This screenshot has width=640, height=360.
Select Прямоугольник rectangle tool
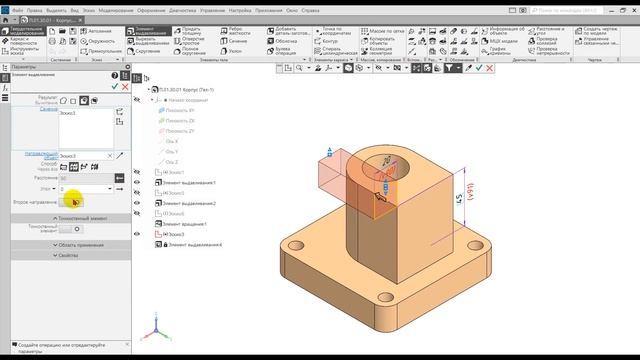[101, 51]
